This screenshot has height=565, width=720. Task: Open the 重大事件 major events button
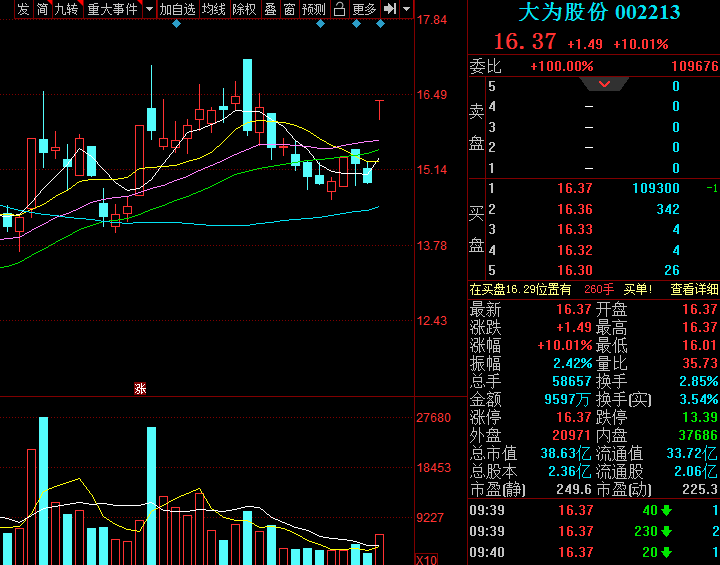click(112, 9)
